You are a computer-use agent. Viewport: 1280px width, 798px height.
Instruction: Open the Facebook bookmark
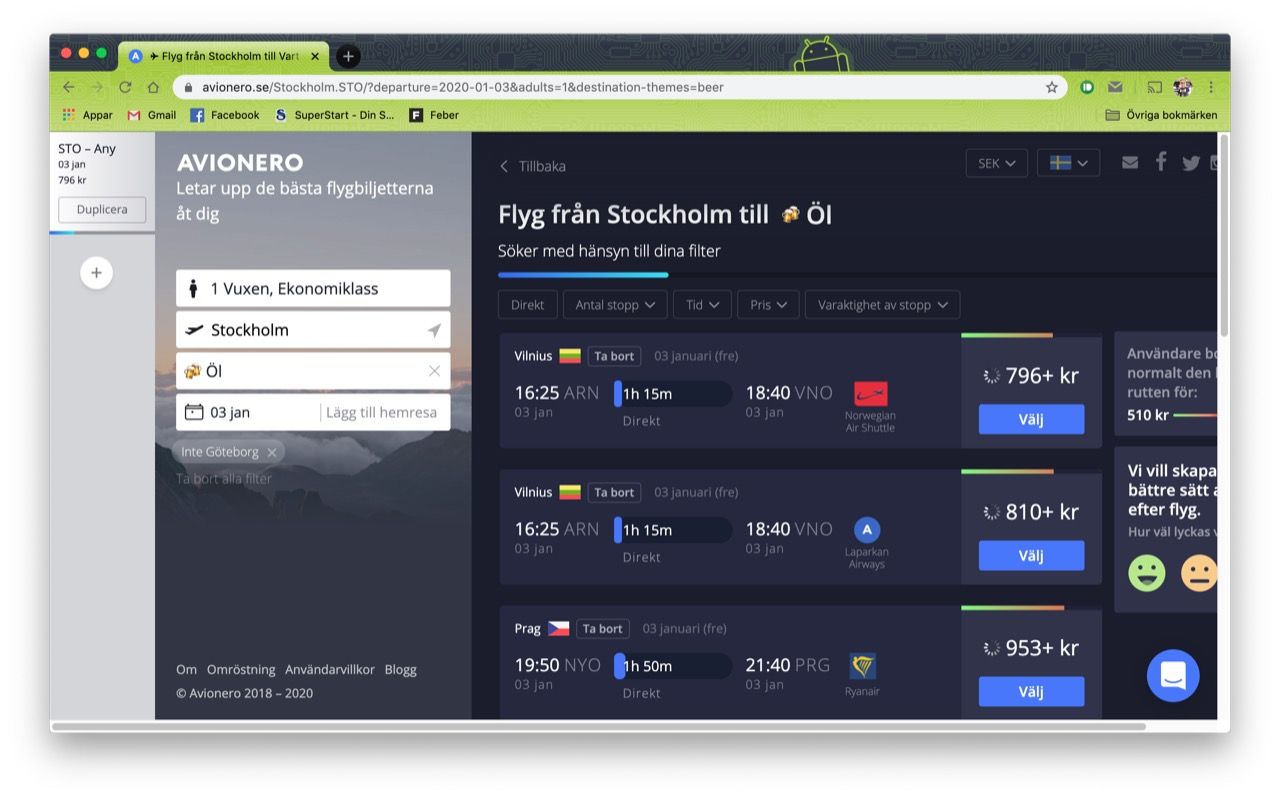point(225,115)
